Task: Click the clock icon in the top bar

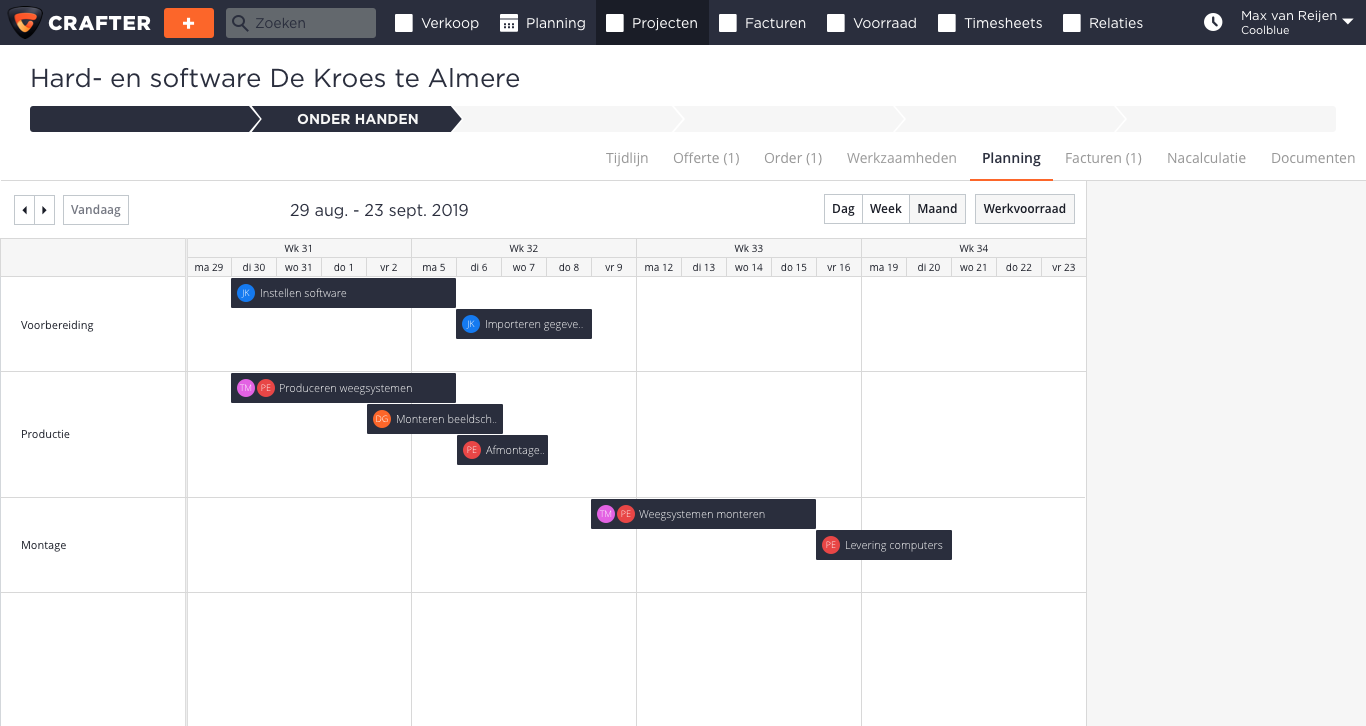Action: (x=1211, y=21)
